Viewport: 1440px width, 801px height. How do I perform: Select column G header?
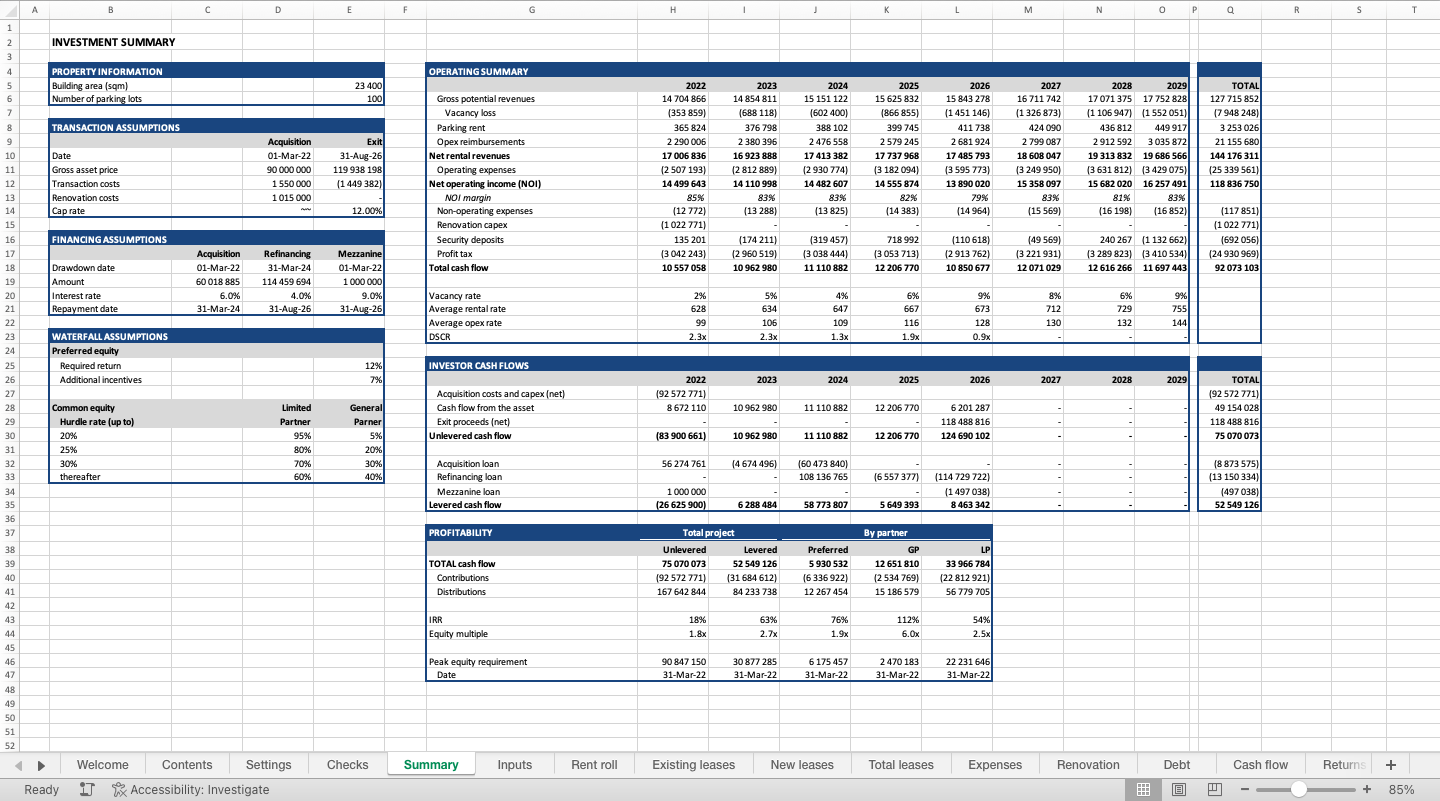[x=531, y=9]
